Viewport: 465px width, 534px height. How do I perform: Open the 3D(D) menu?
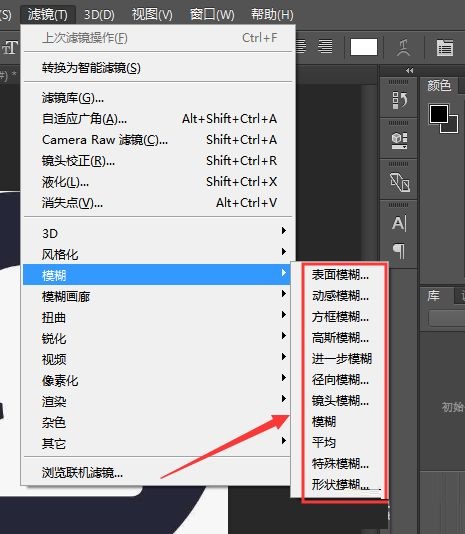[99, 15]
